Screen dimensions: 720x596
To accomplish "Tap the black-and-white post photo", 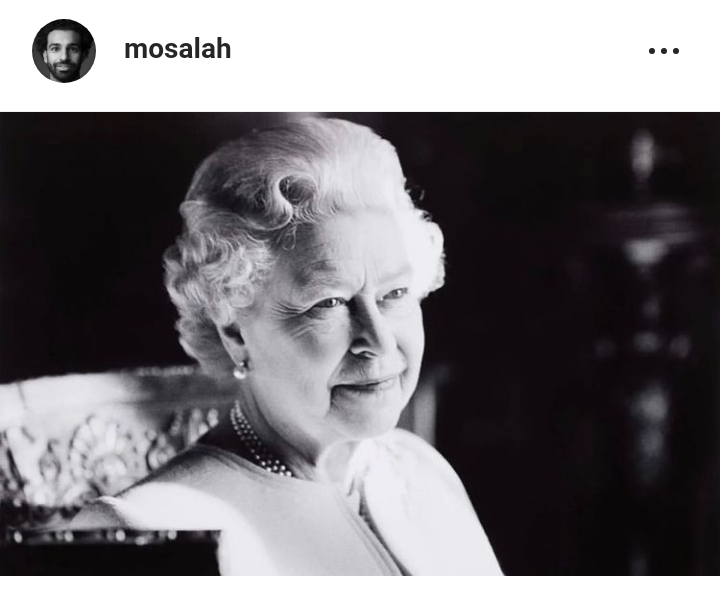I will click(x=360, y=343).
